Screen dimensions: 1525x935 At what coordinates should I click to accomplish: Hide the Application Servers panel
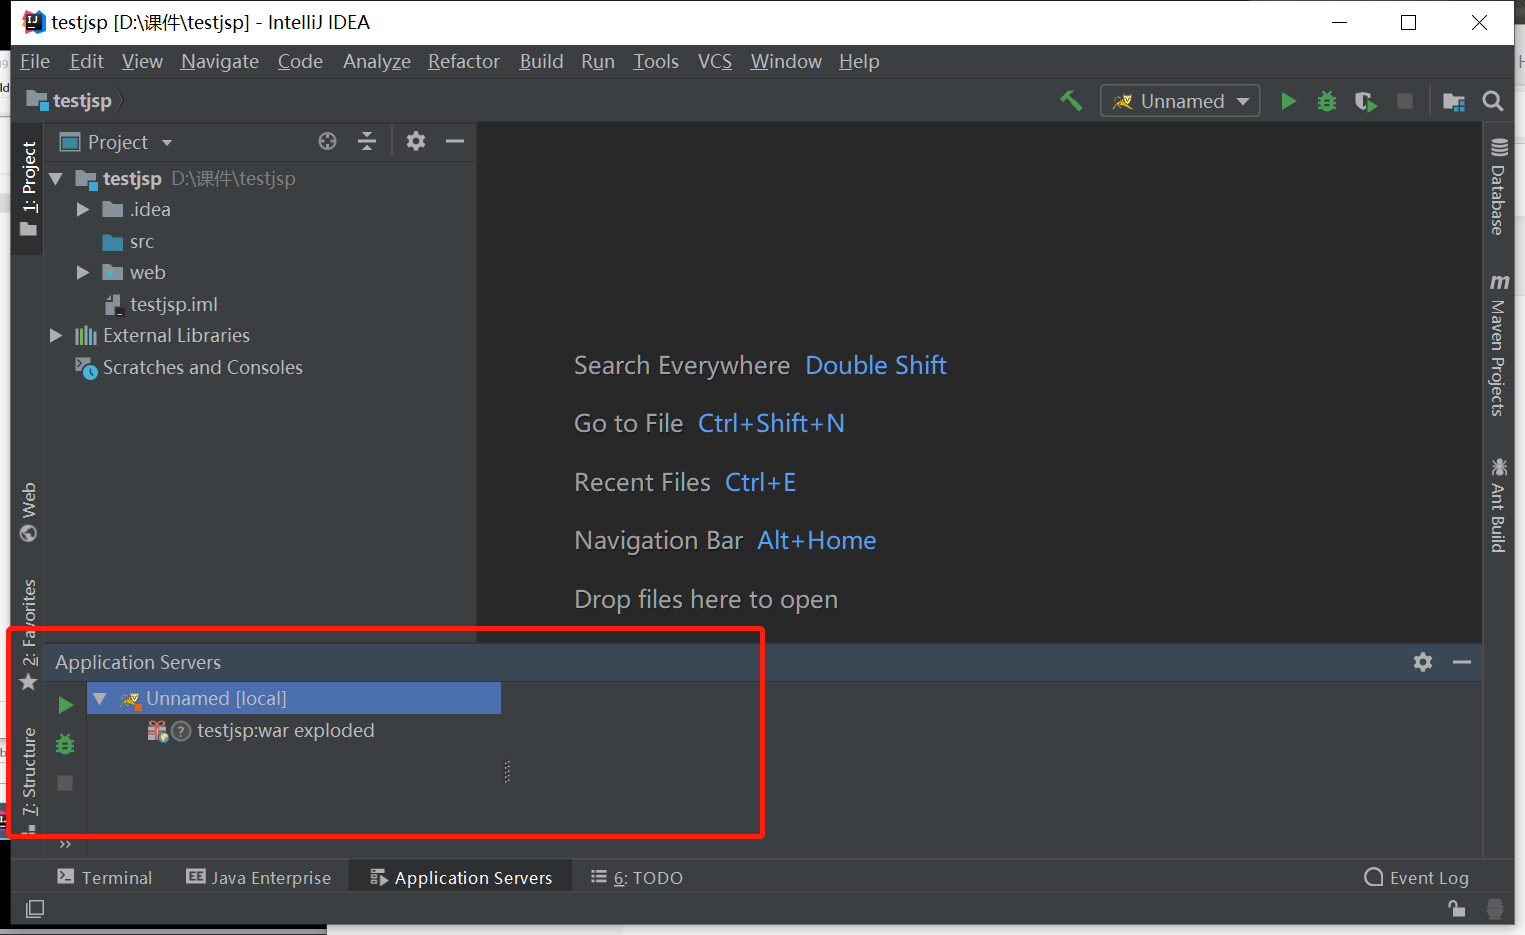1462,662
